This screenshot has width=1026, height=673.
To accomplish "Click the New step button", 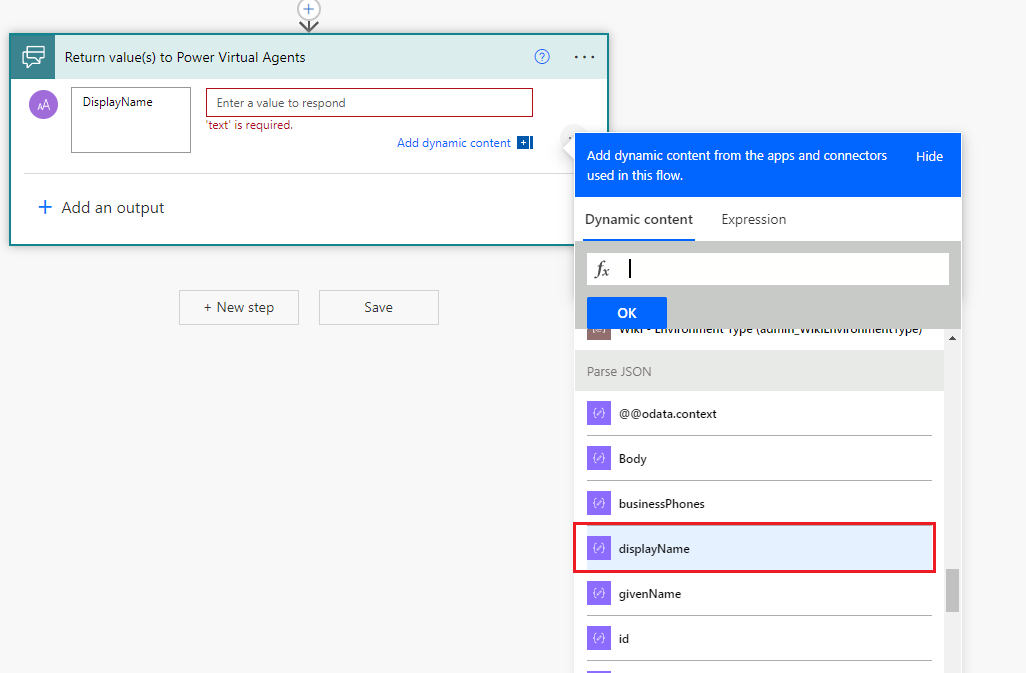I will [x=239, y=307].
